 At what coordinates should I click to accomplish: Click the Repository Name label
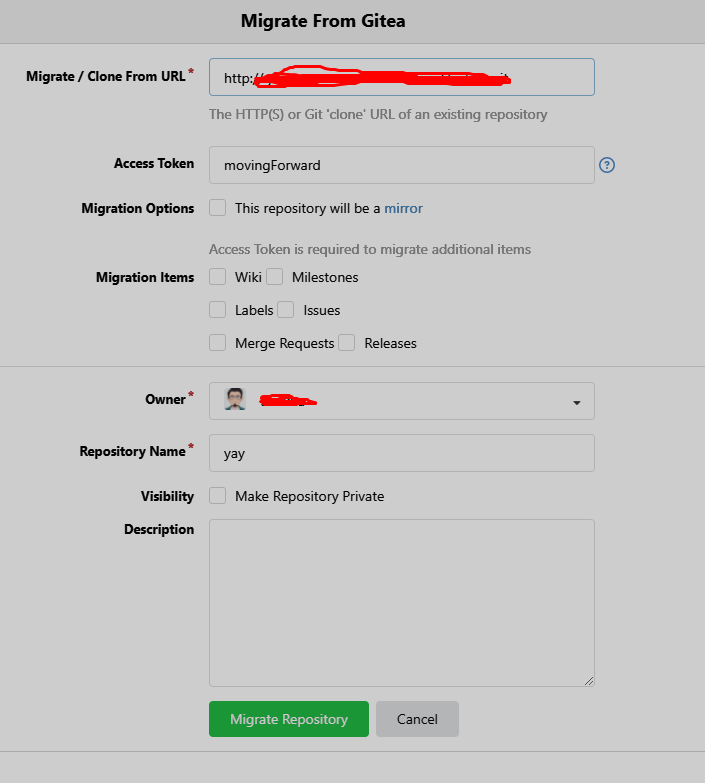132,451
